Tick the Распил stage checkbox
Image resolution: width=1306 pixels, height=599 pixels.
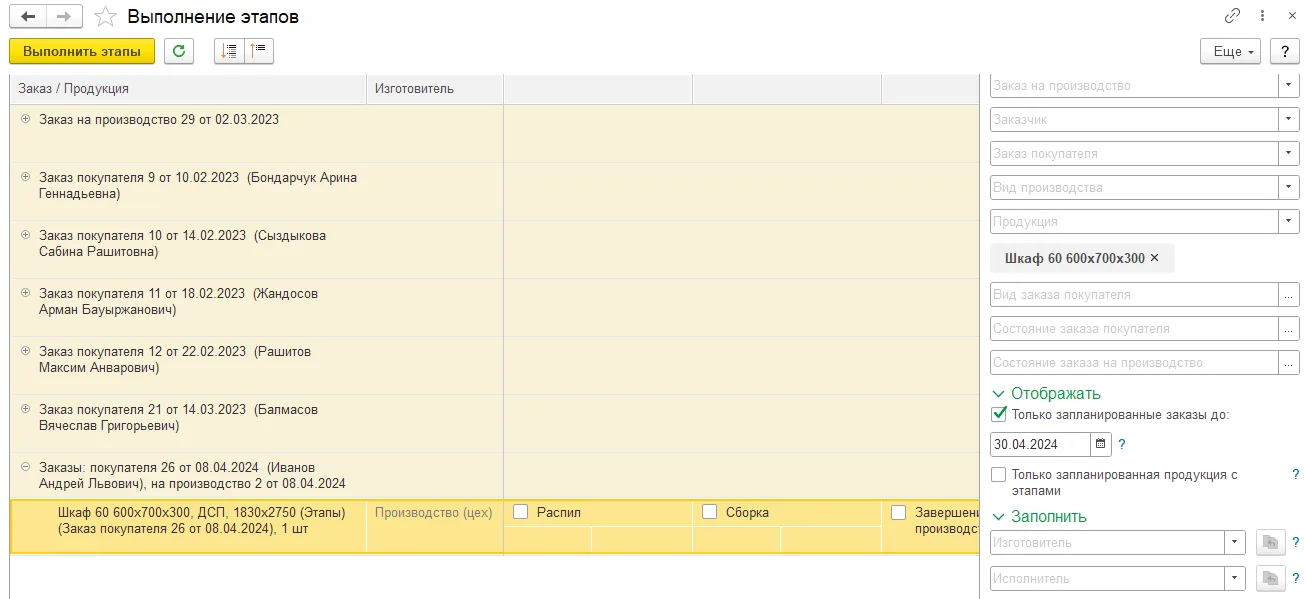tap(521, 512)
